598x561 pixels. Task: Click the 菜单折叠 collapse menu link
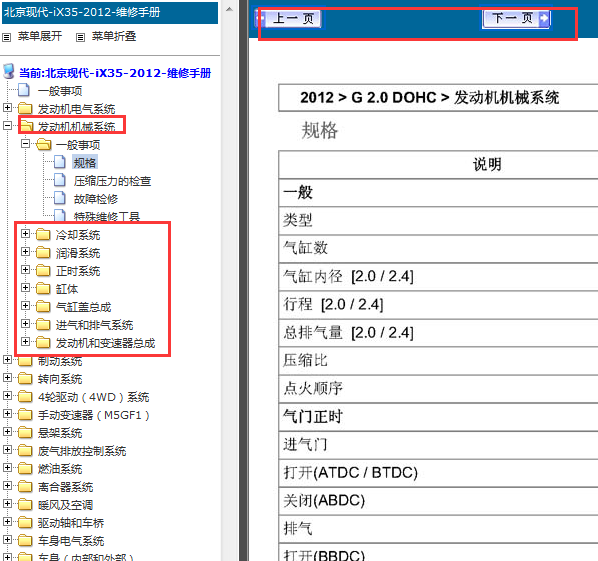114,36
